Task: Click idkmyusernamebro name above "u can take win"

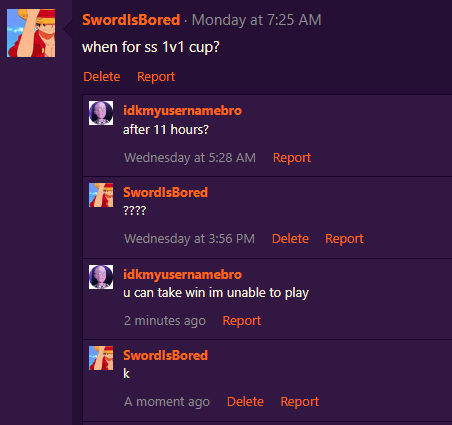Action: pyautogui.click(x=182, y=275)
